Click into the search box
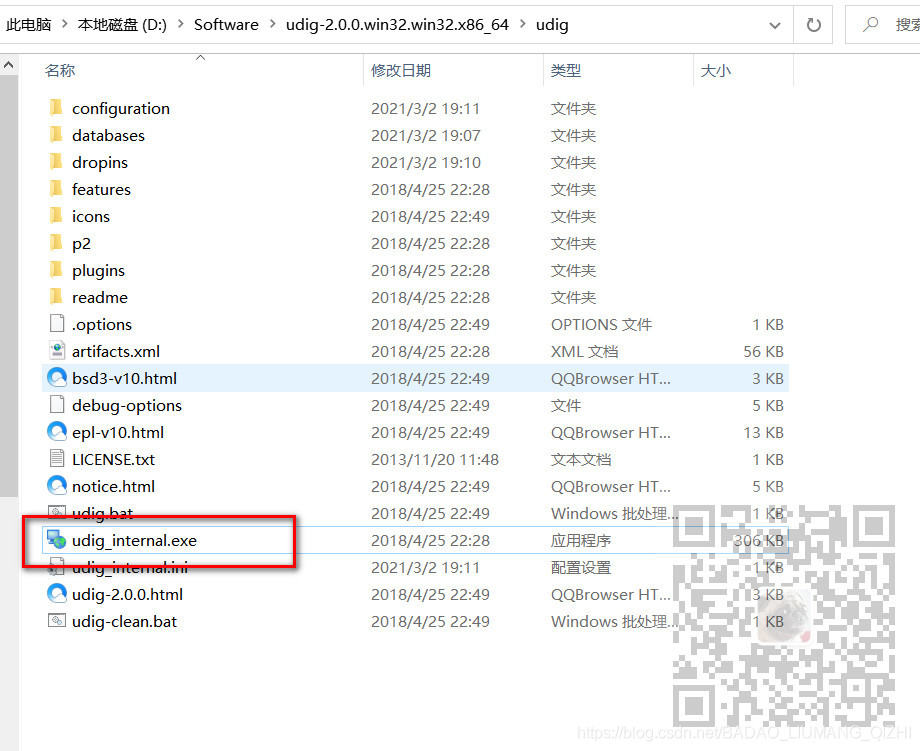 point(883,25)
